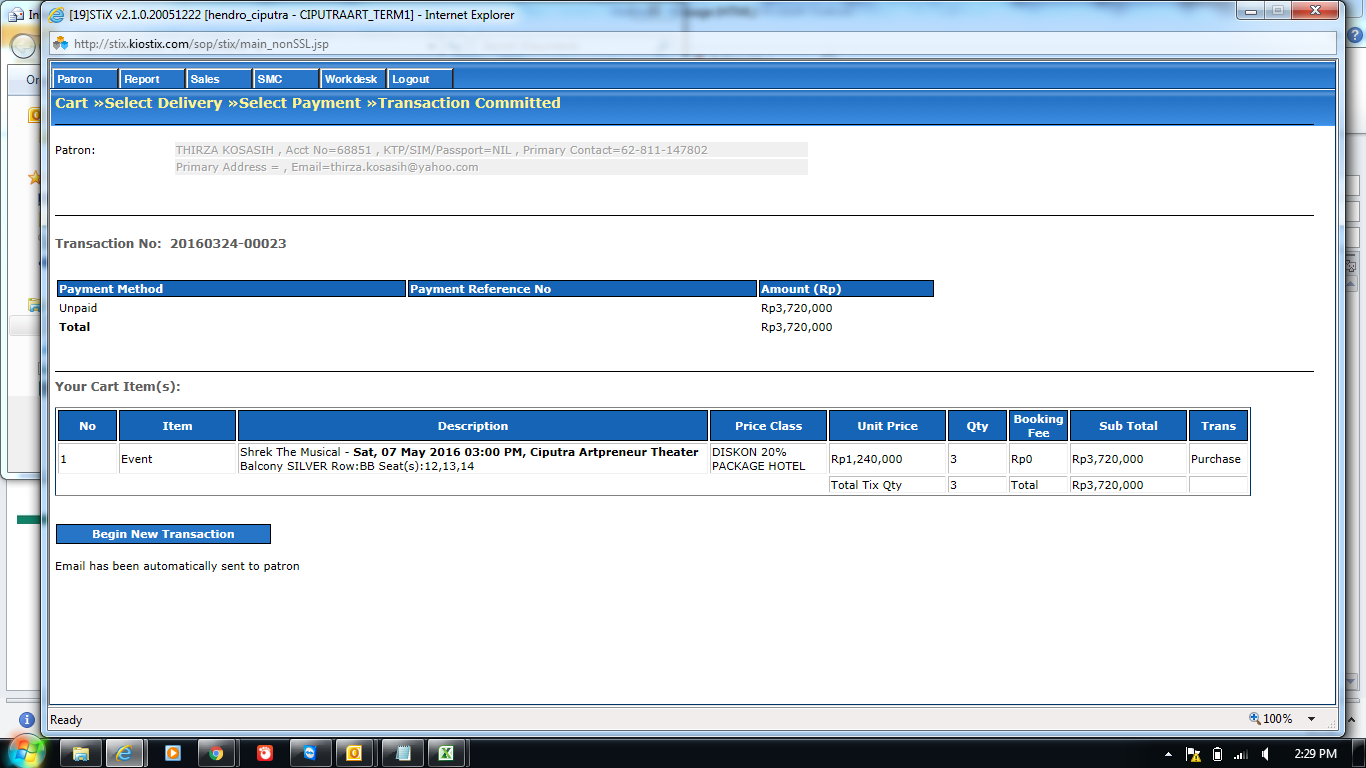The height and width of the screenshot is (768, 1366).
Task: Click the speaker volume icon in the tray
Action: point(1266,753)
